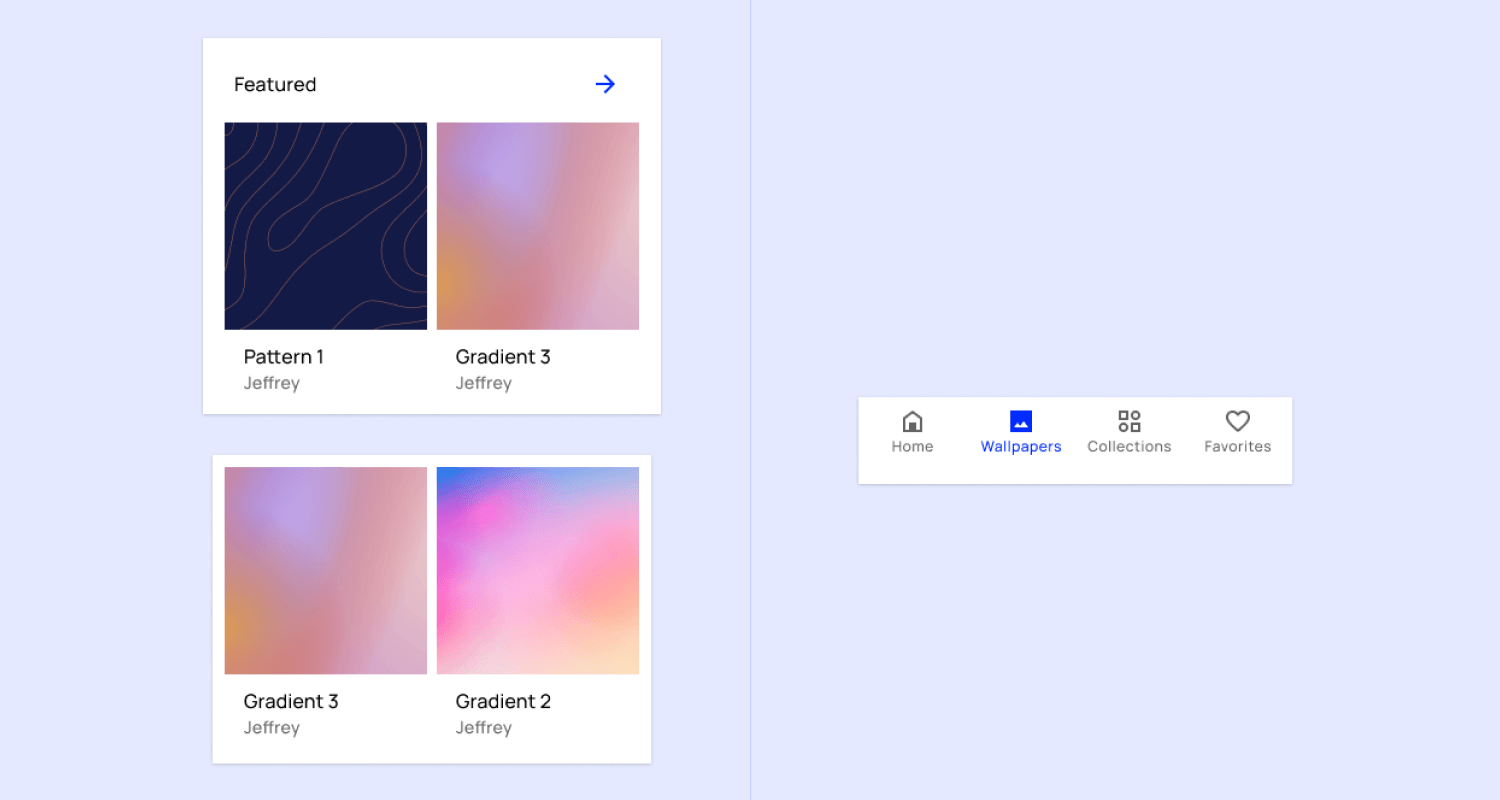Go to the Favorites tab label
The width and height of the screenshot is (1500, 800).
click(1238, 447)
